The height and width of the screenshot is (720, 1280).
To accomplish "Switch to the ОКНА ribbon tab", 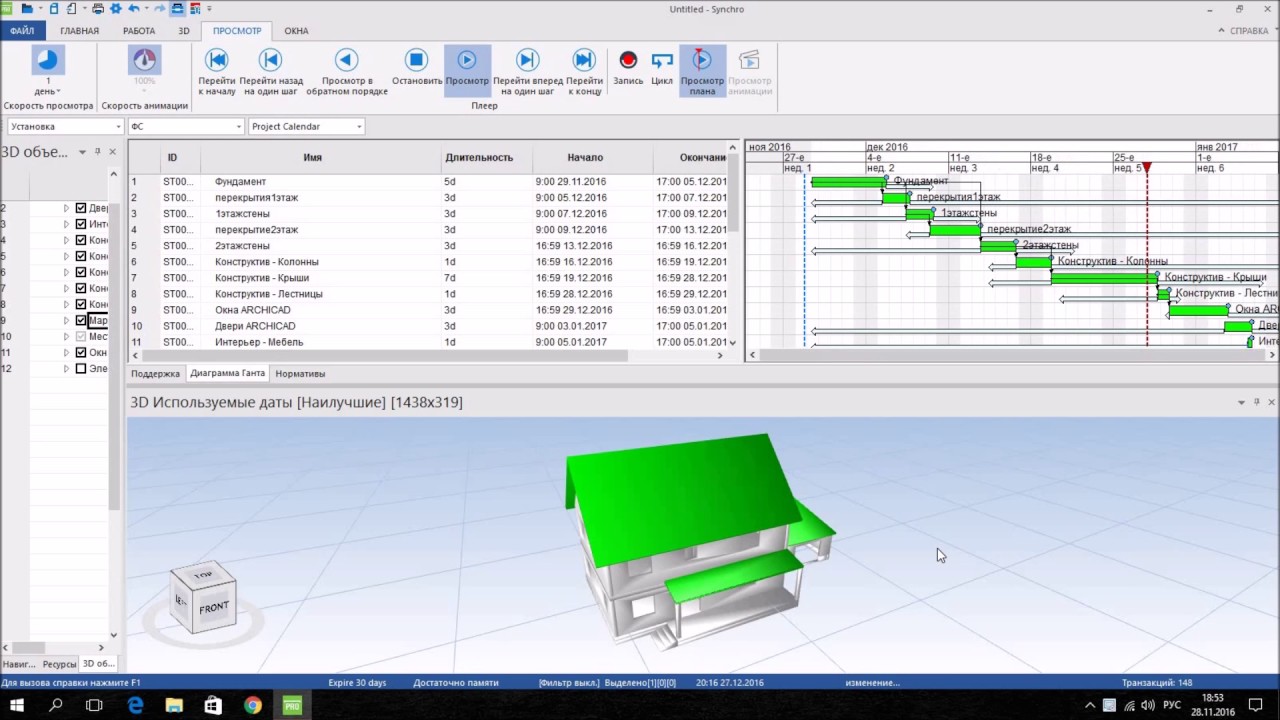I will [x=296, y=31].
